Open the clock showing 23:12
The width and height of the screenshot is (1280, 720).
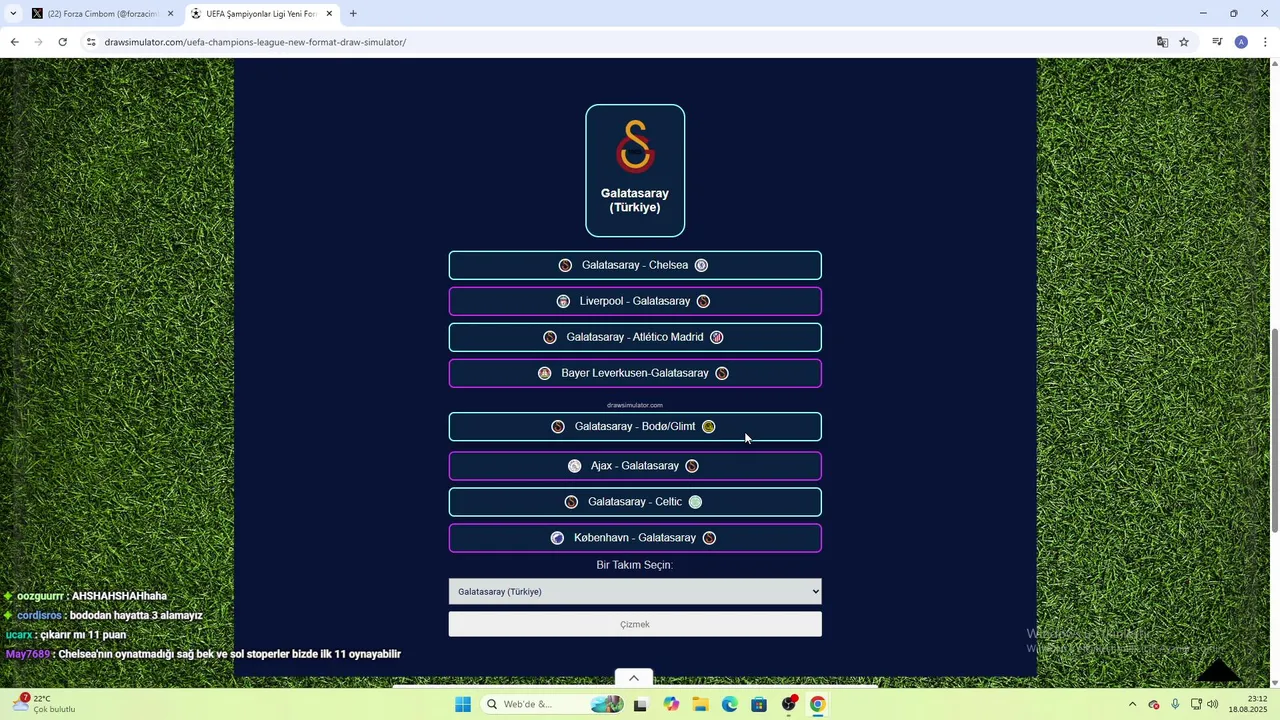(1247, 704)
